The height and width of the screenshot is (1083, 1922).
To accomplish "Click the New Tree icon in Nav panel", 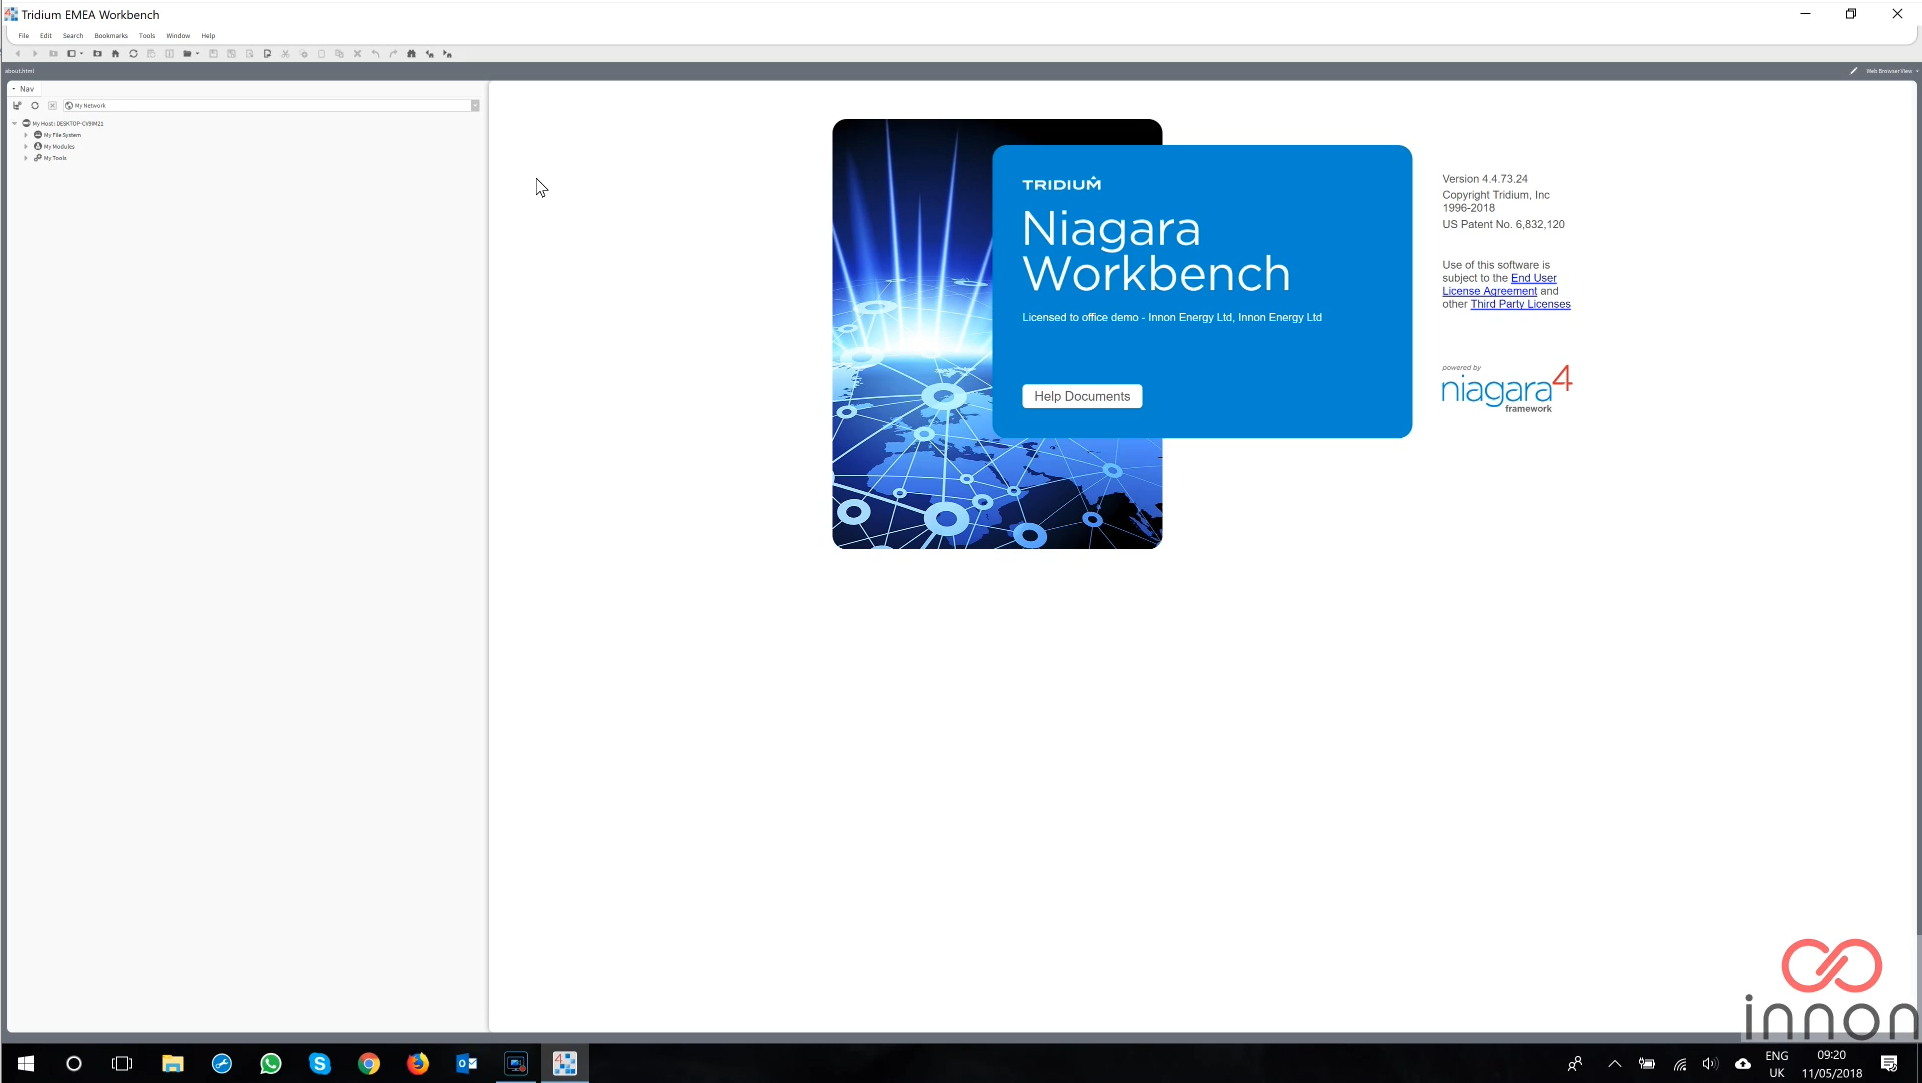I will [17, 106].
